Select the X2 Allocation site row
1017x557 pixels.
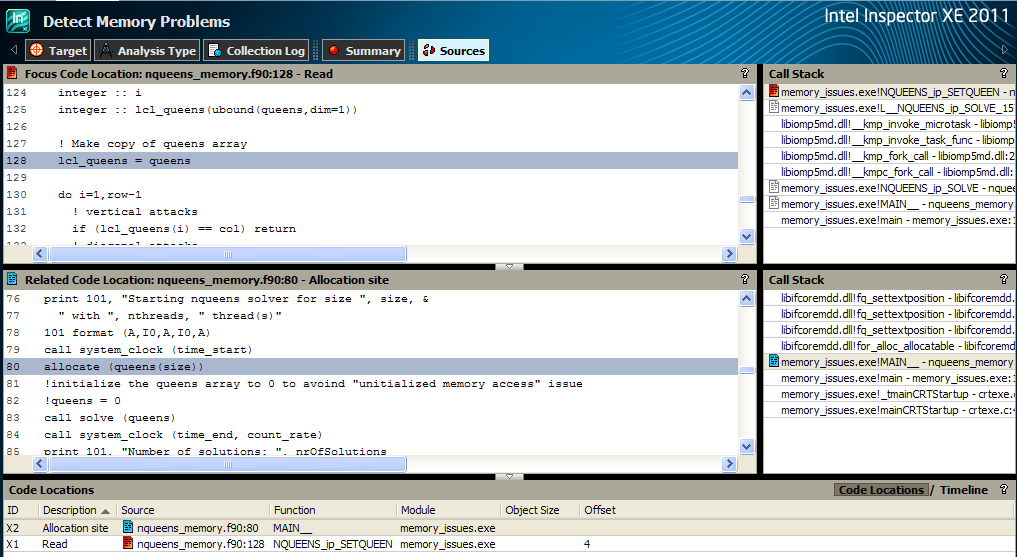508,528
